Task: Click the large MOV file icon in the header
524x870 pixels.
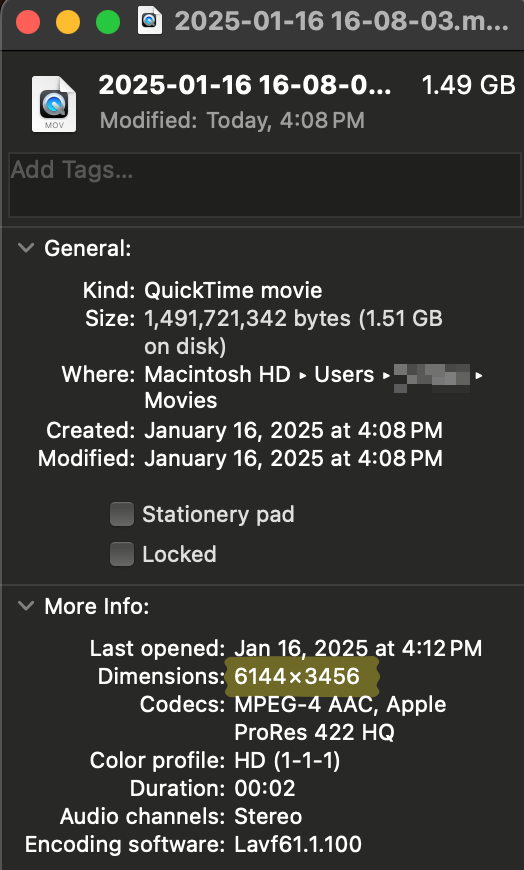Action: coord(53,104)
